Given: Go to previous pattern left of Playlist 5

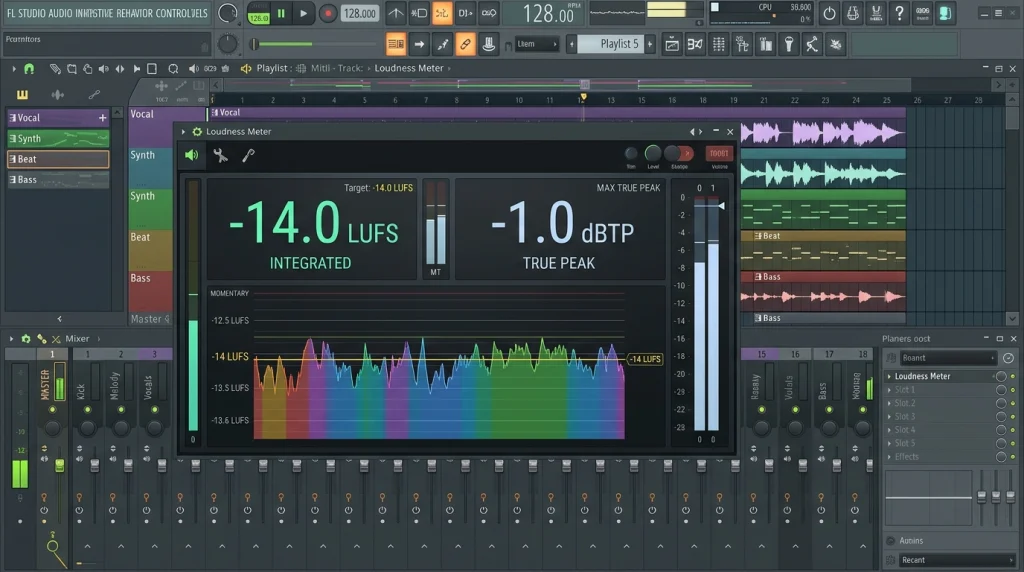Looking at the screenshot, I should coord(571,44).
